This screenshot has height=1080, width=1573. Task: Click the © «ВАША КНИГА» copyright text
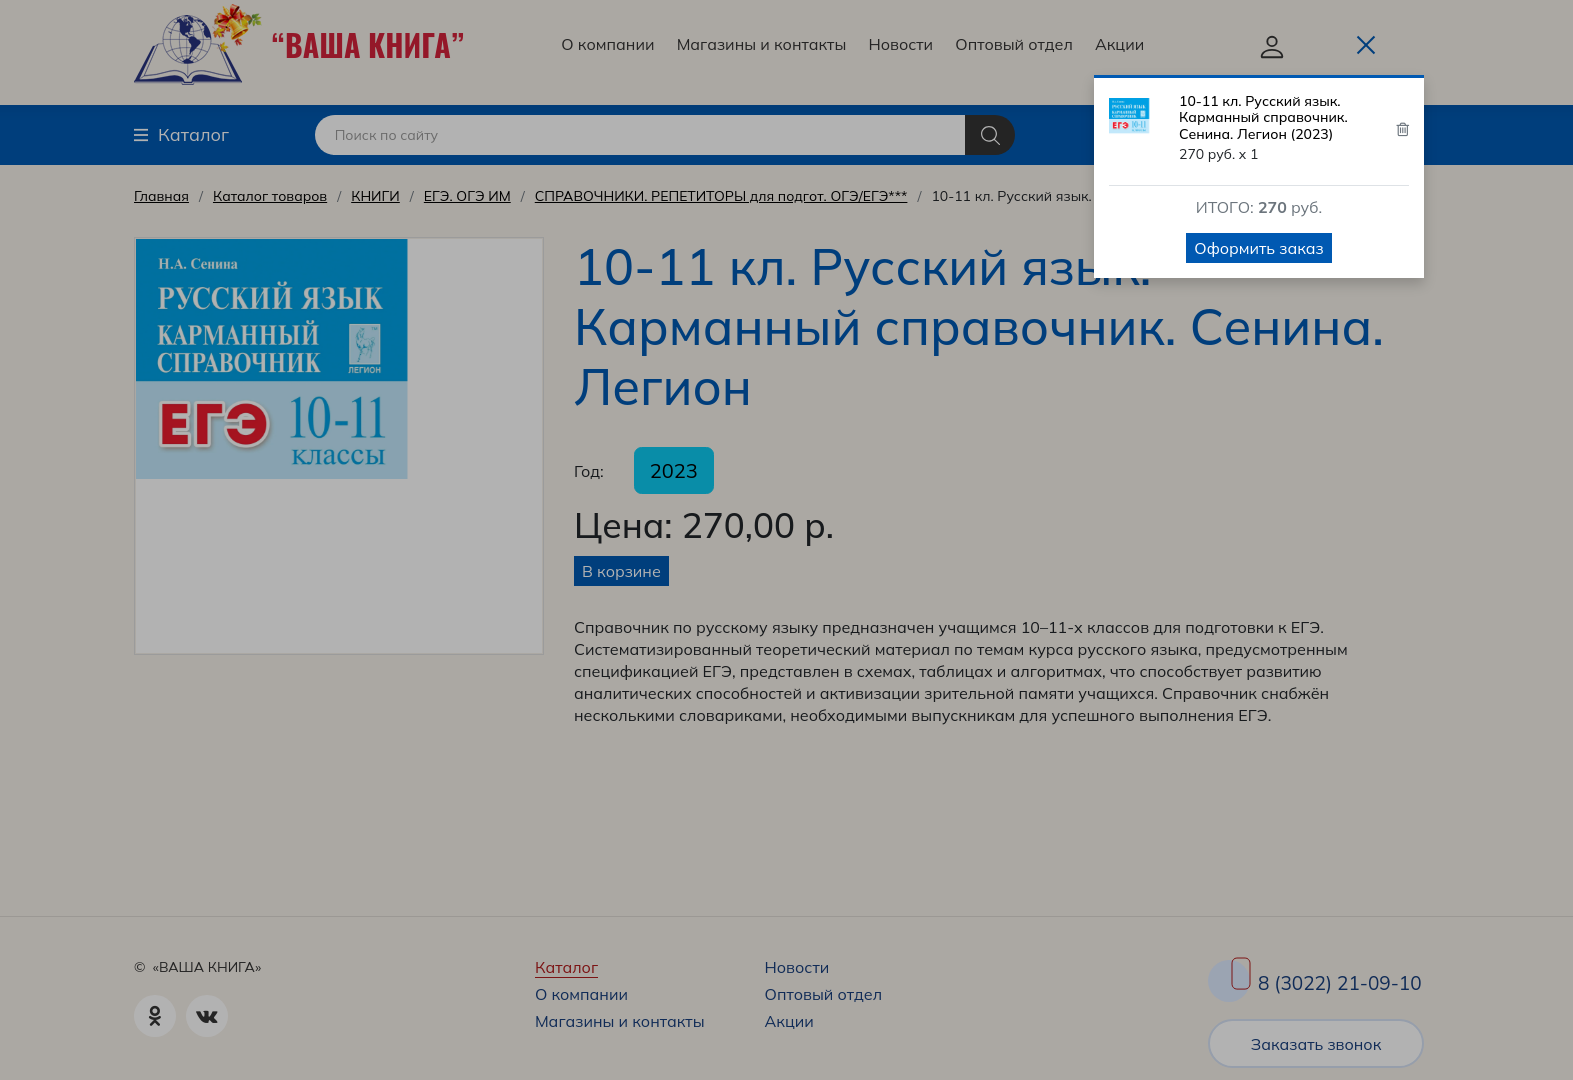click(198, 967)
